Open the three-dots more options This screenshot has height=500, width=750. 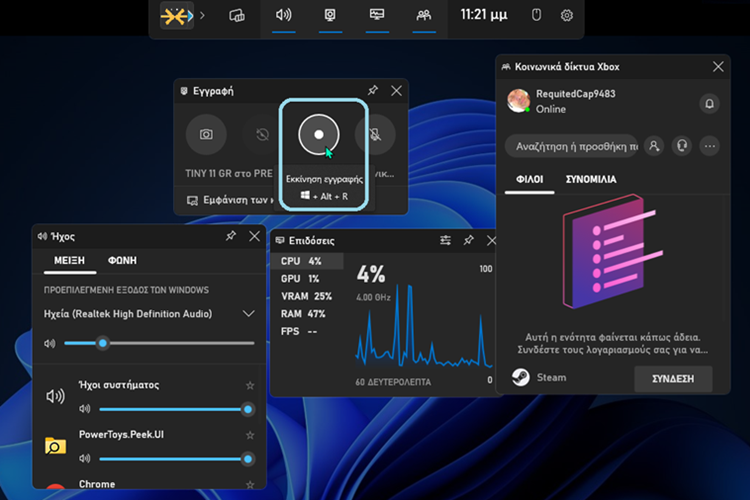709,146
